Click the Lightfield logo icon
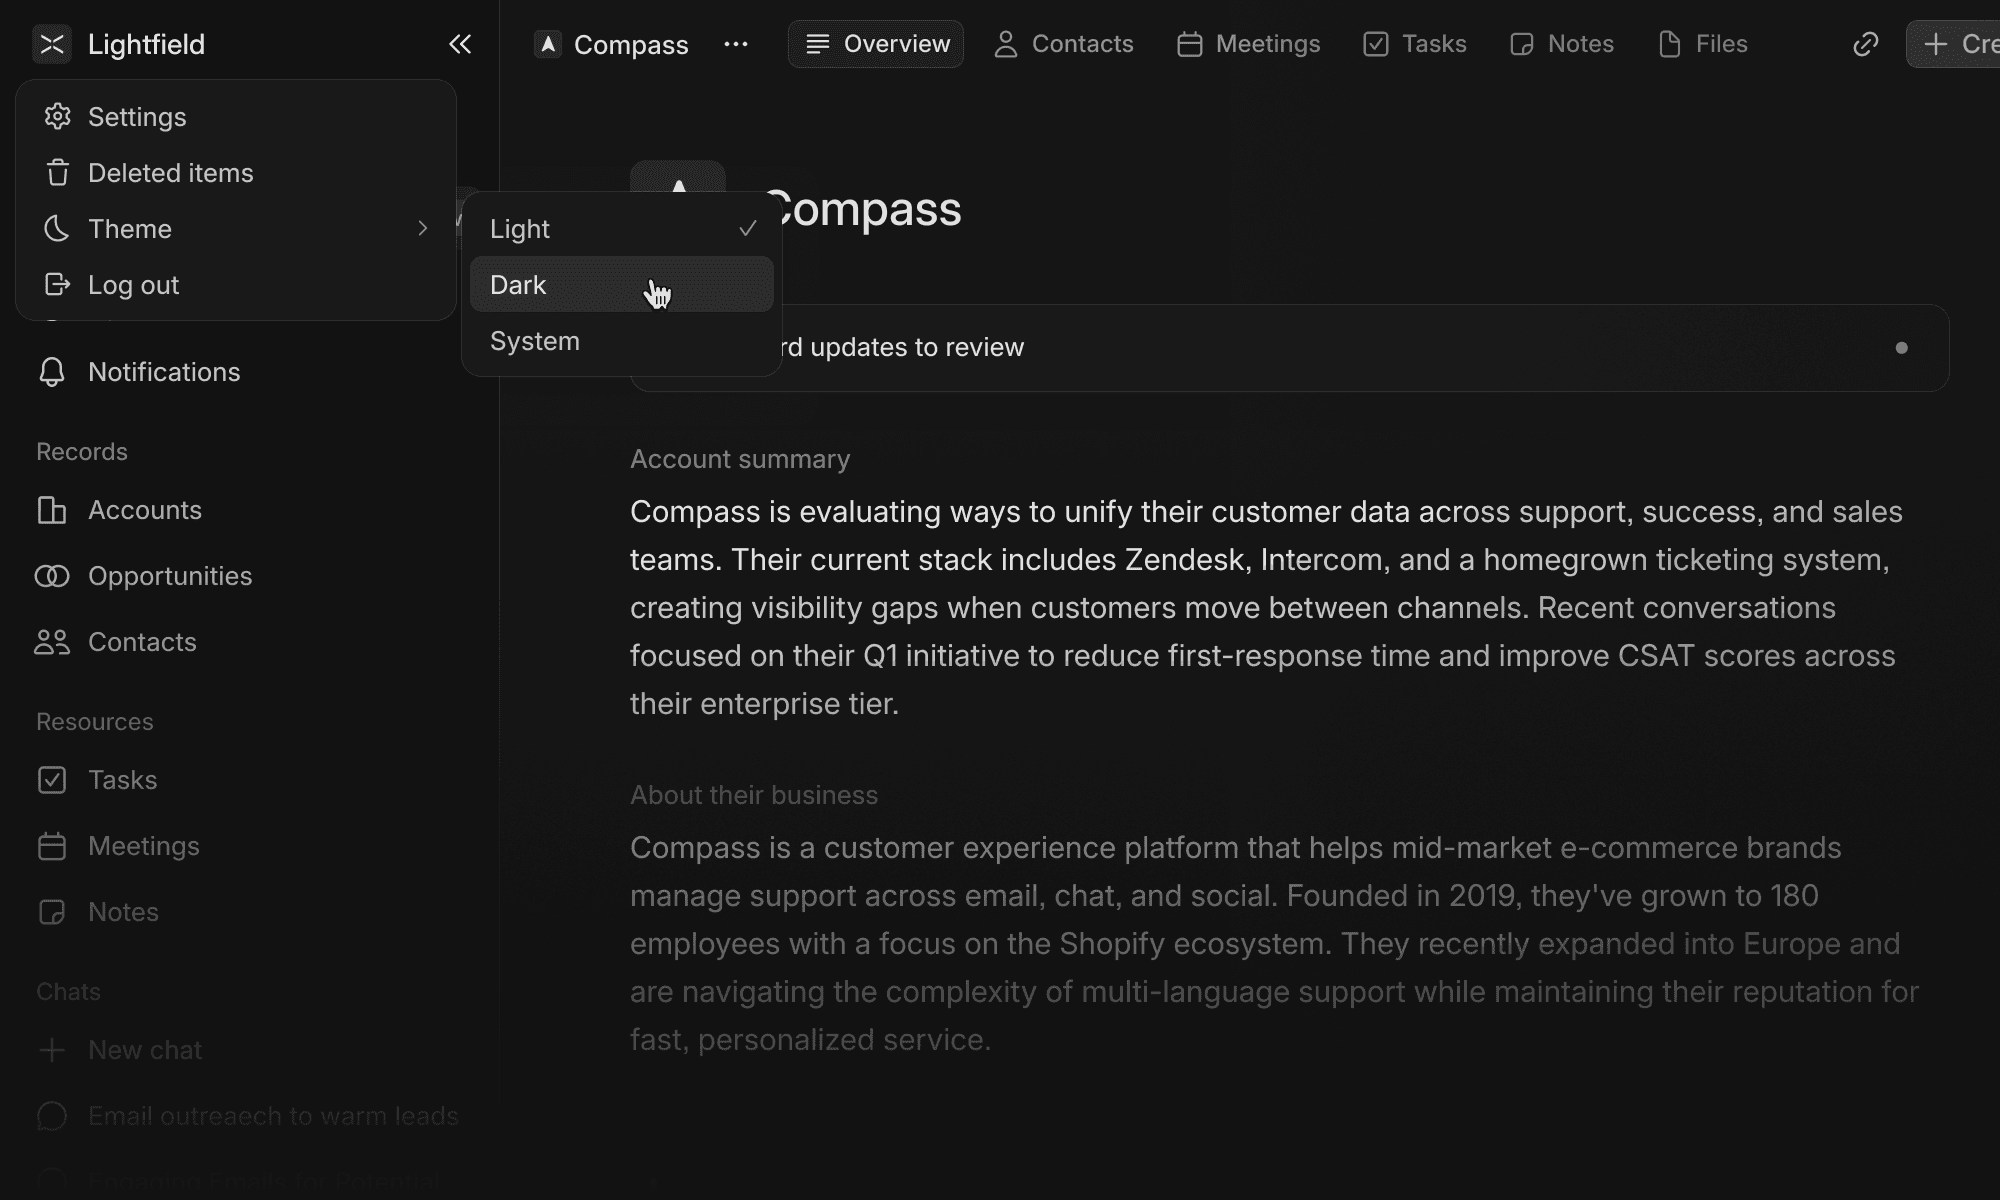This screenshot has height=1200, width=2000. pyautogui.click(x=52, y=44)
